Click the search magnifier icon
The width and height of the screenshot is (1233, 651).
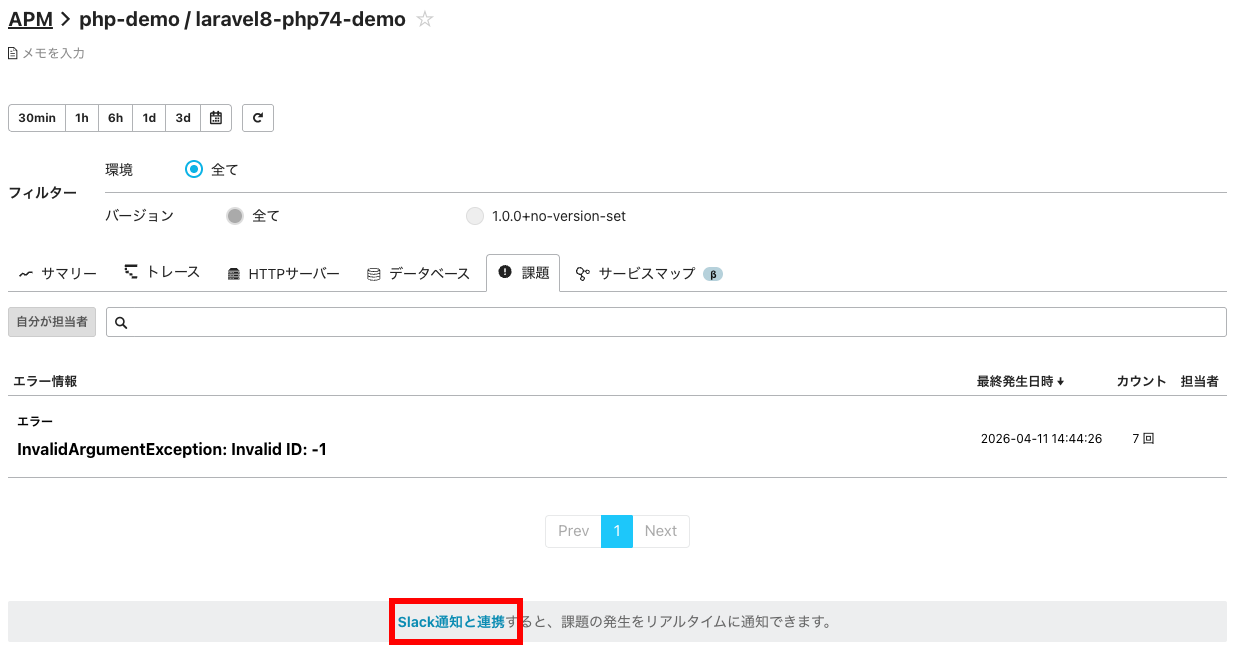[121, 322]
